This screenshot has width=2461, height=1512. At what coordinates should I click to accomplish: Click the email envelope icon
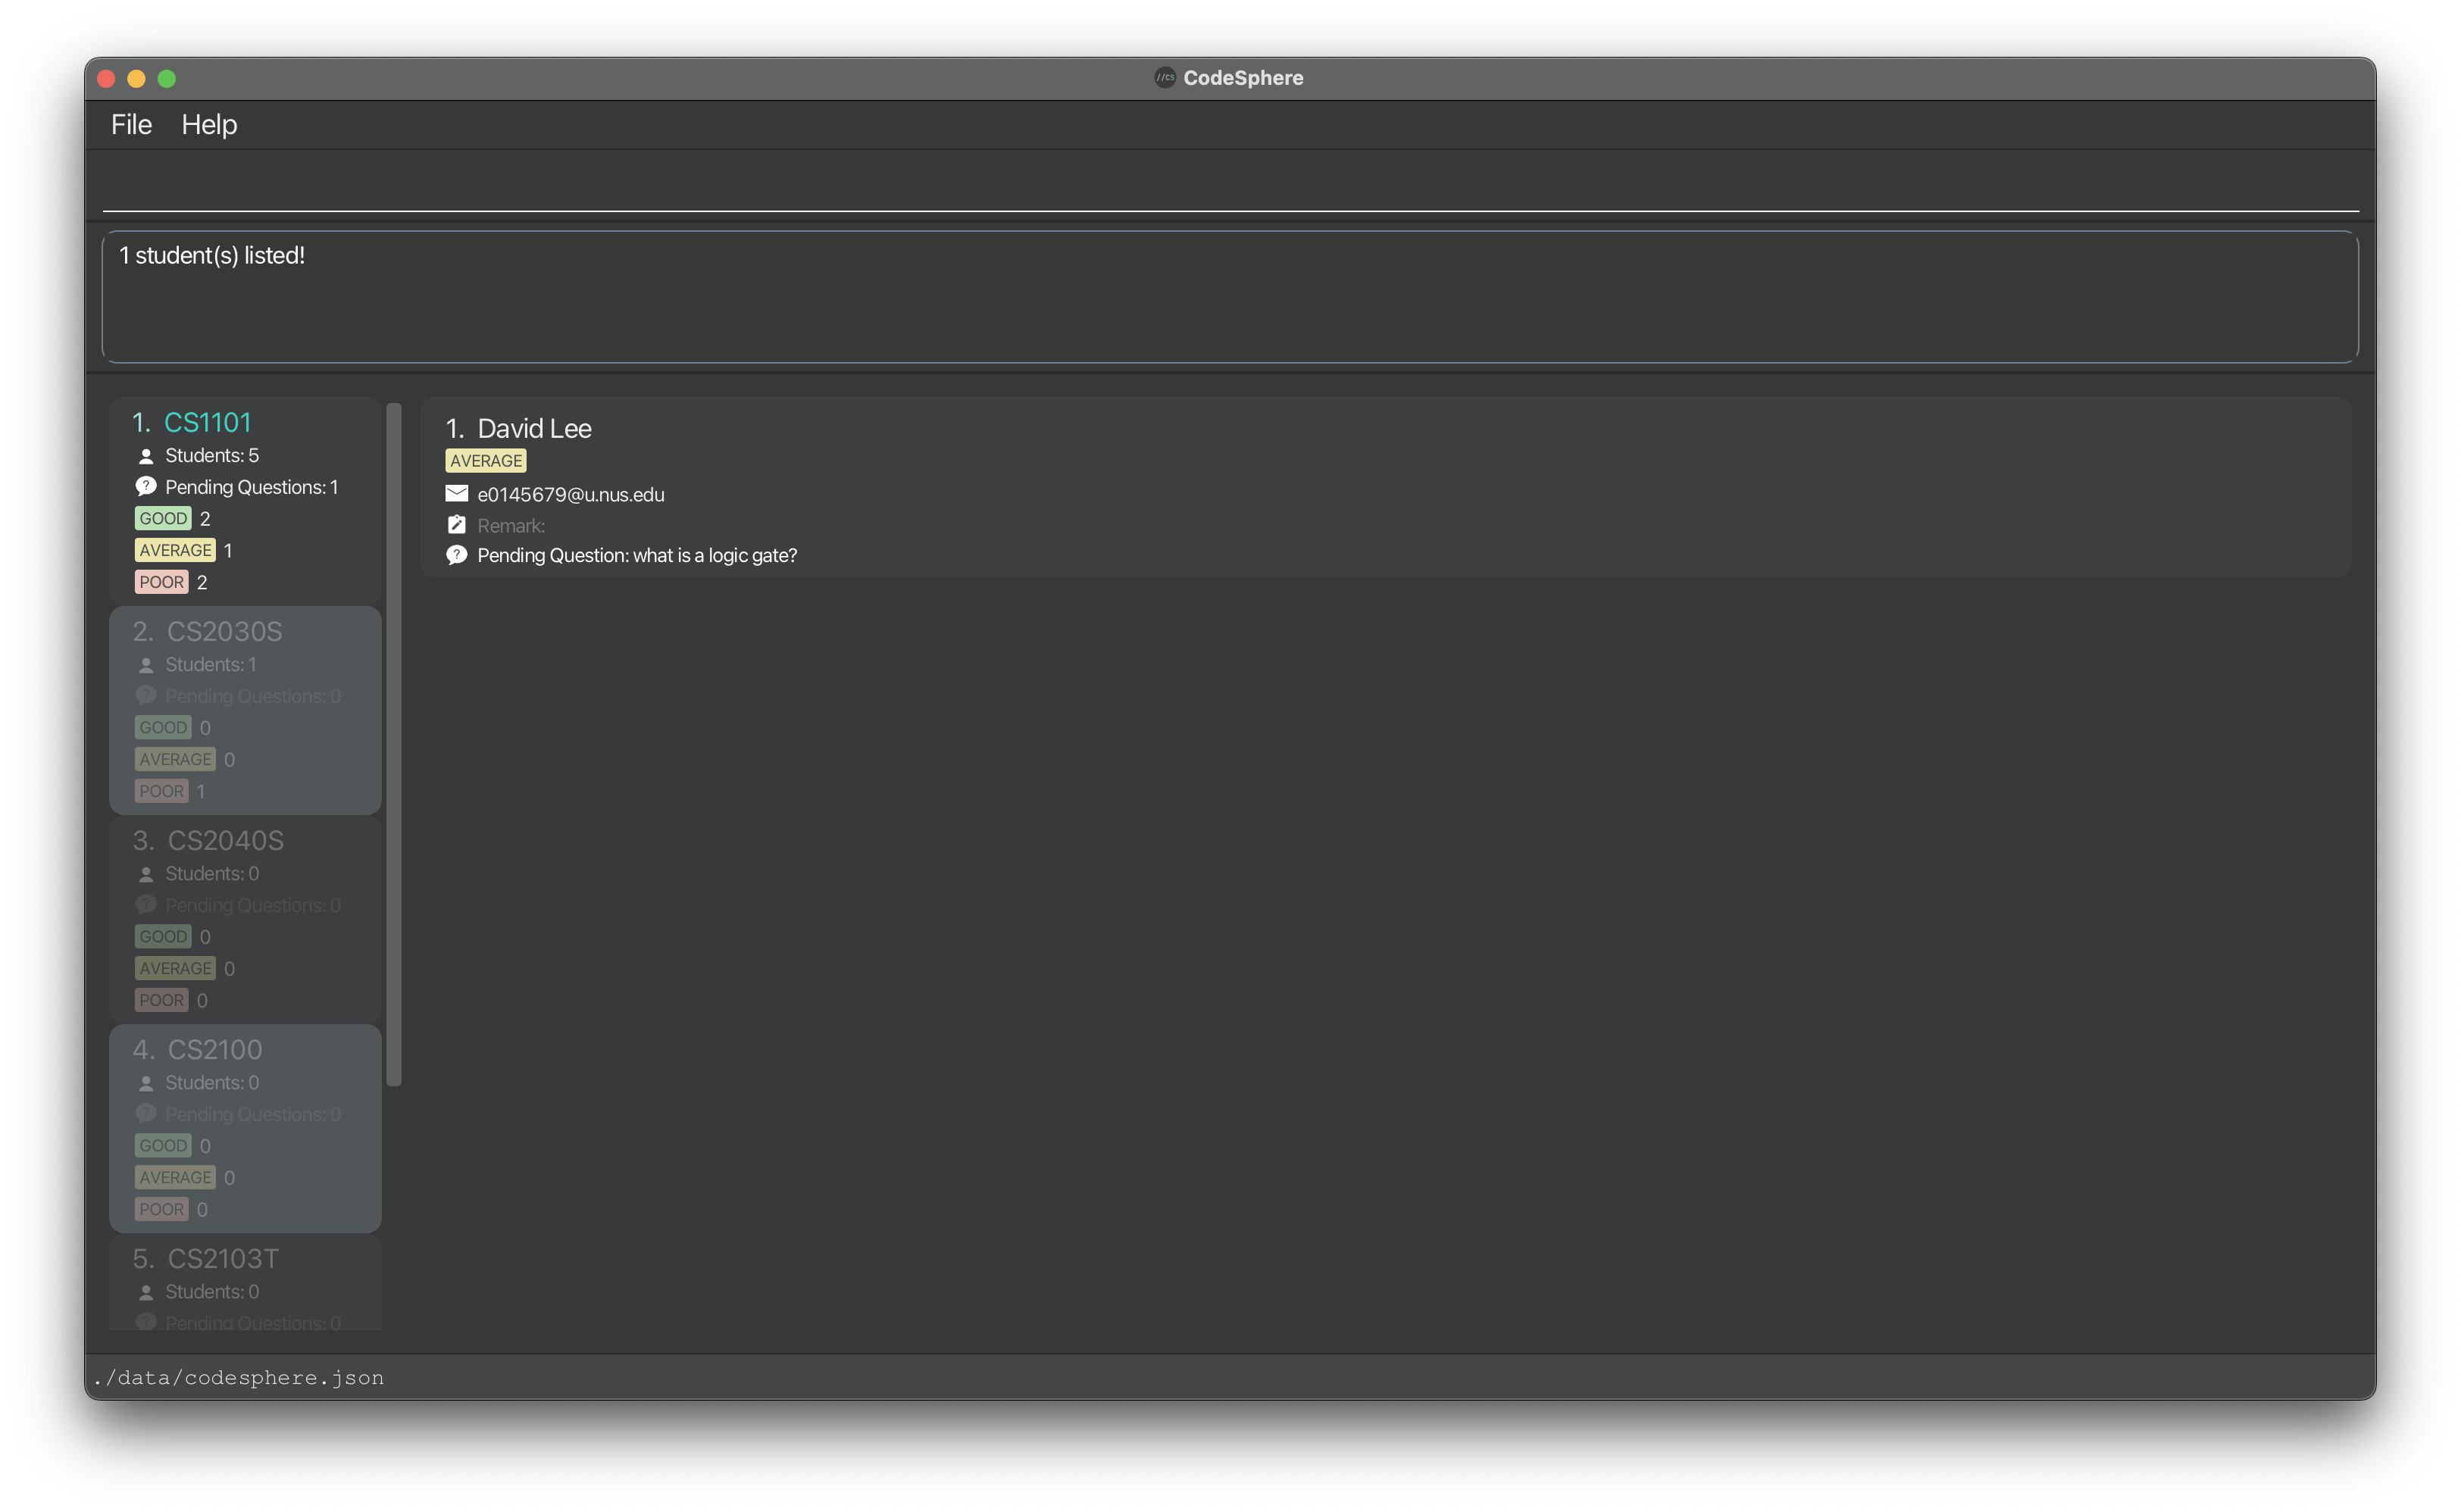(457, 493)
